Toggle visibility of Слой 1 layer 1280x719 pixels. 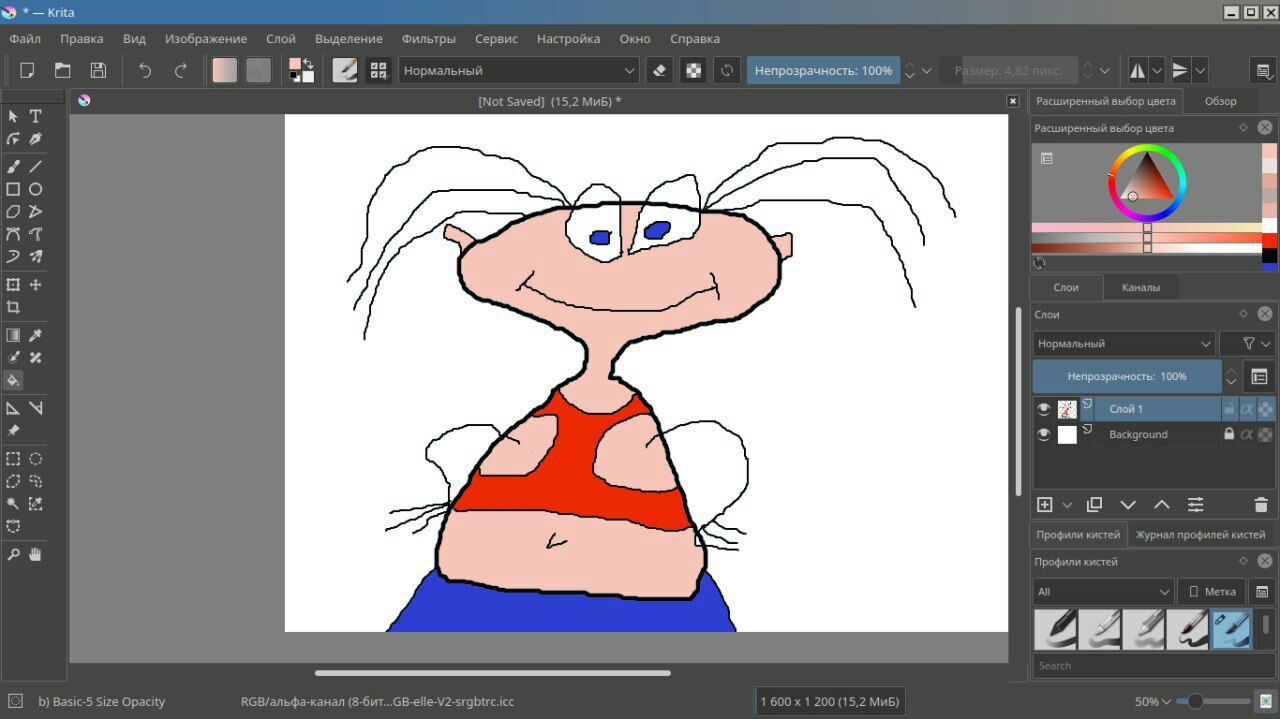pos(1044,409)
